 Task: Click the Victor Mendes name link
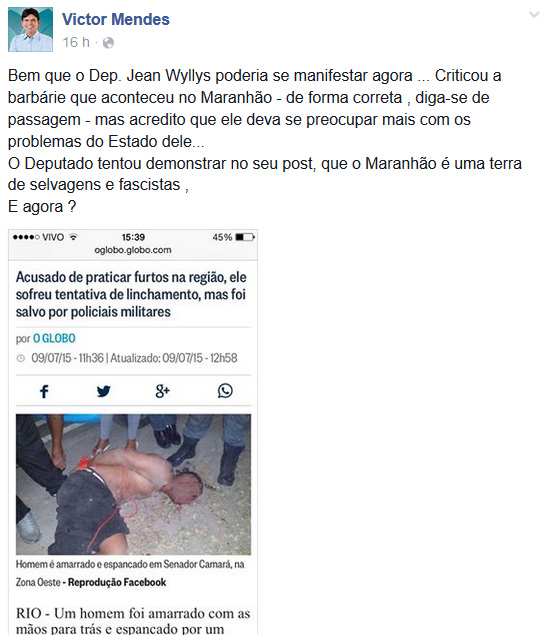pyautogui.click(x=116, y=19)
